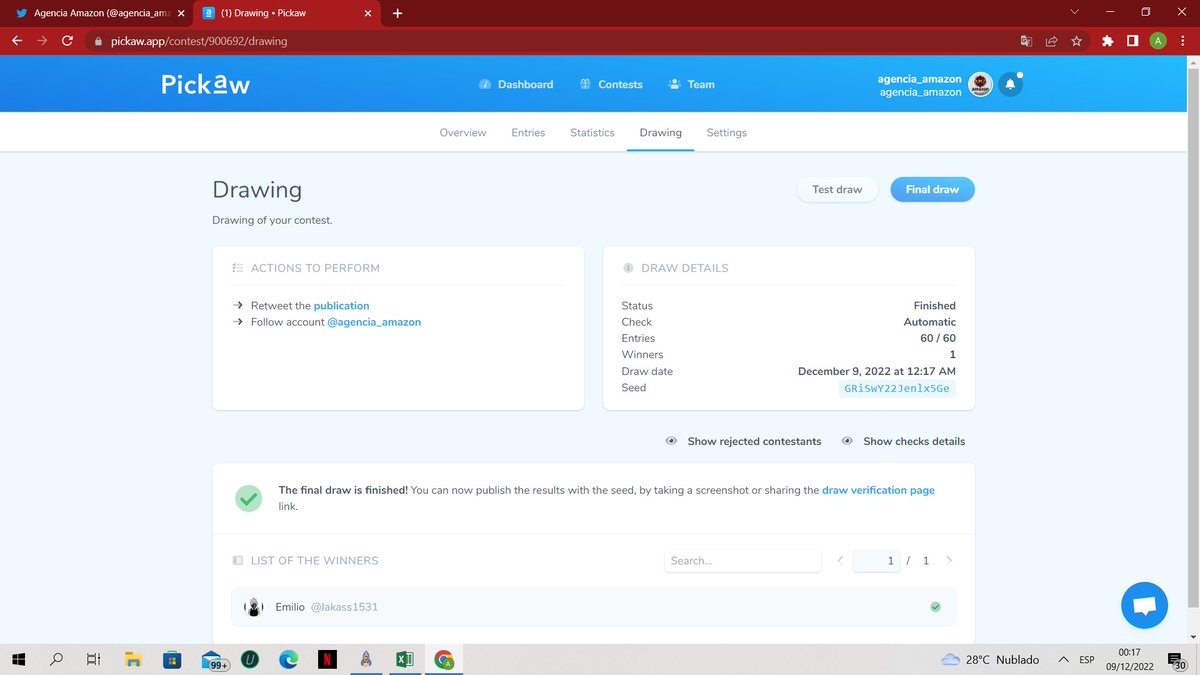
Task: Click the Pickaw logo
Action: [x=205, y=85]
